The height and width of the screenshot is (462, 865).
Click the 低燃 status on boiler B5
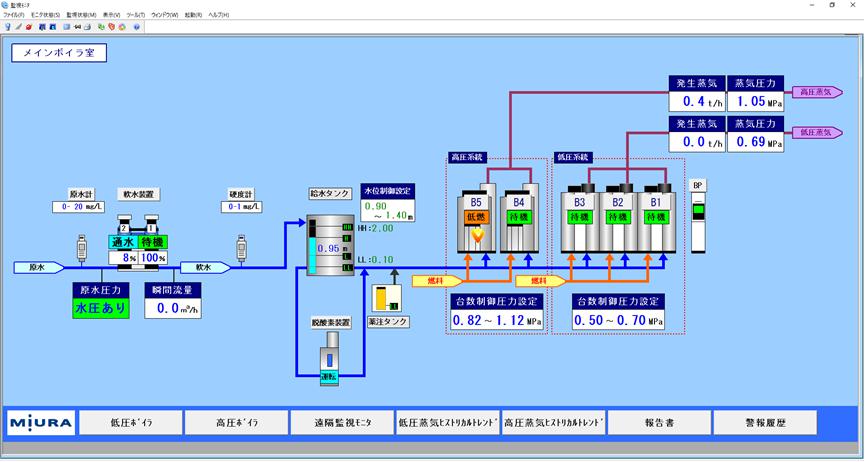(477, 217)
